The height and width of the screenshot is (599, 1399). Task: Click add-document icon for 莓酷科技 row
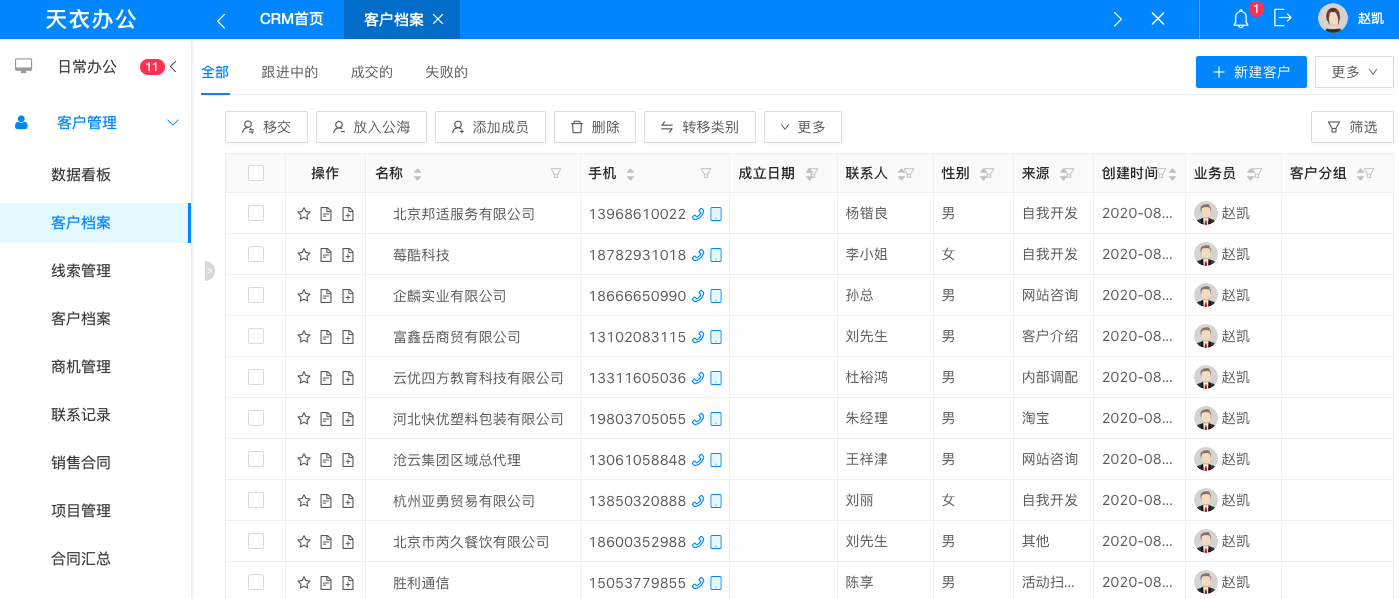pyautogui.click(x=348, y=255)
